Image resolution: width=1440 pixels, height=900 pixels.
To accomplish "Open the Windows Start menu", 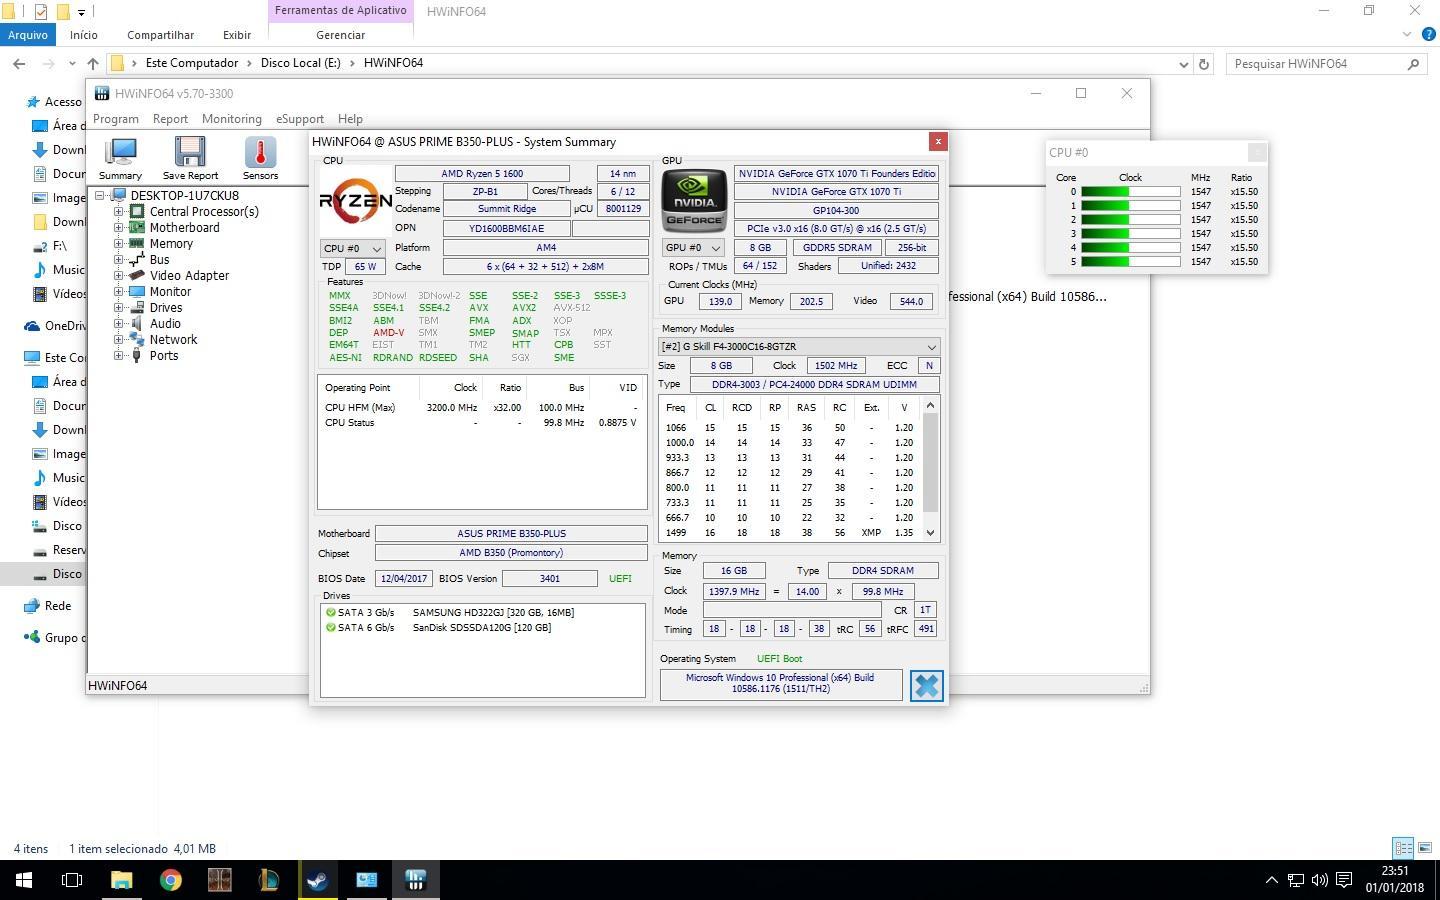I will (x=24, y=880).
